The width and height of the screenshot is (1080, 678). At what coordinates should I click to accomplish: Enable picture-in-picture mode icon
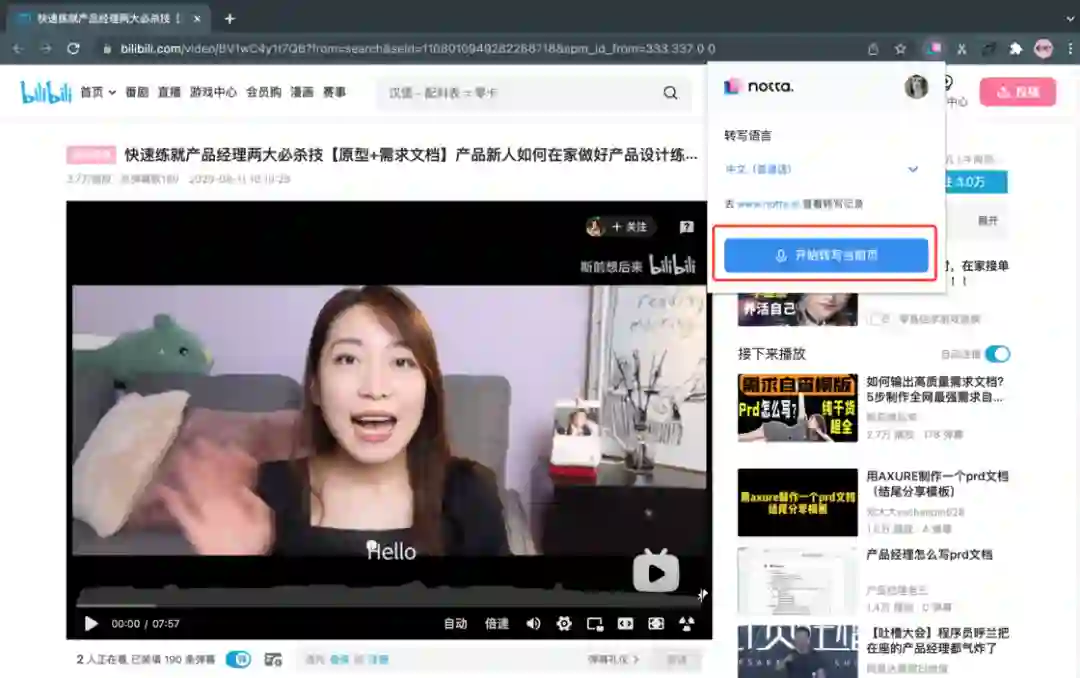595,624
